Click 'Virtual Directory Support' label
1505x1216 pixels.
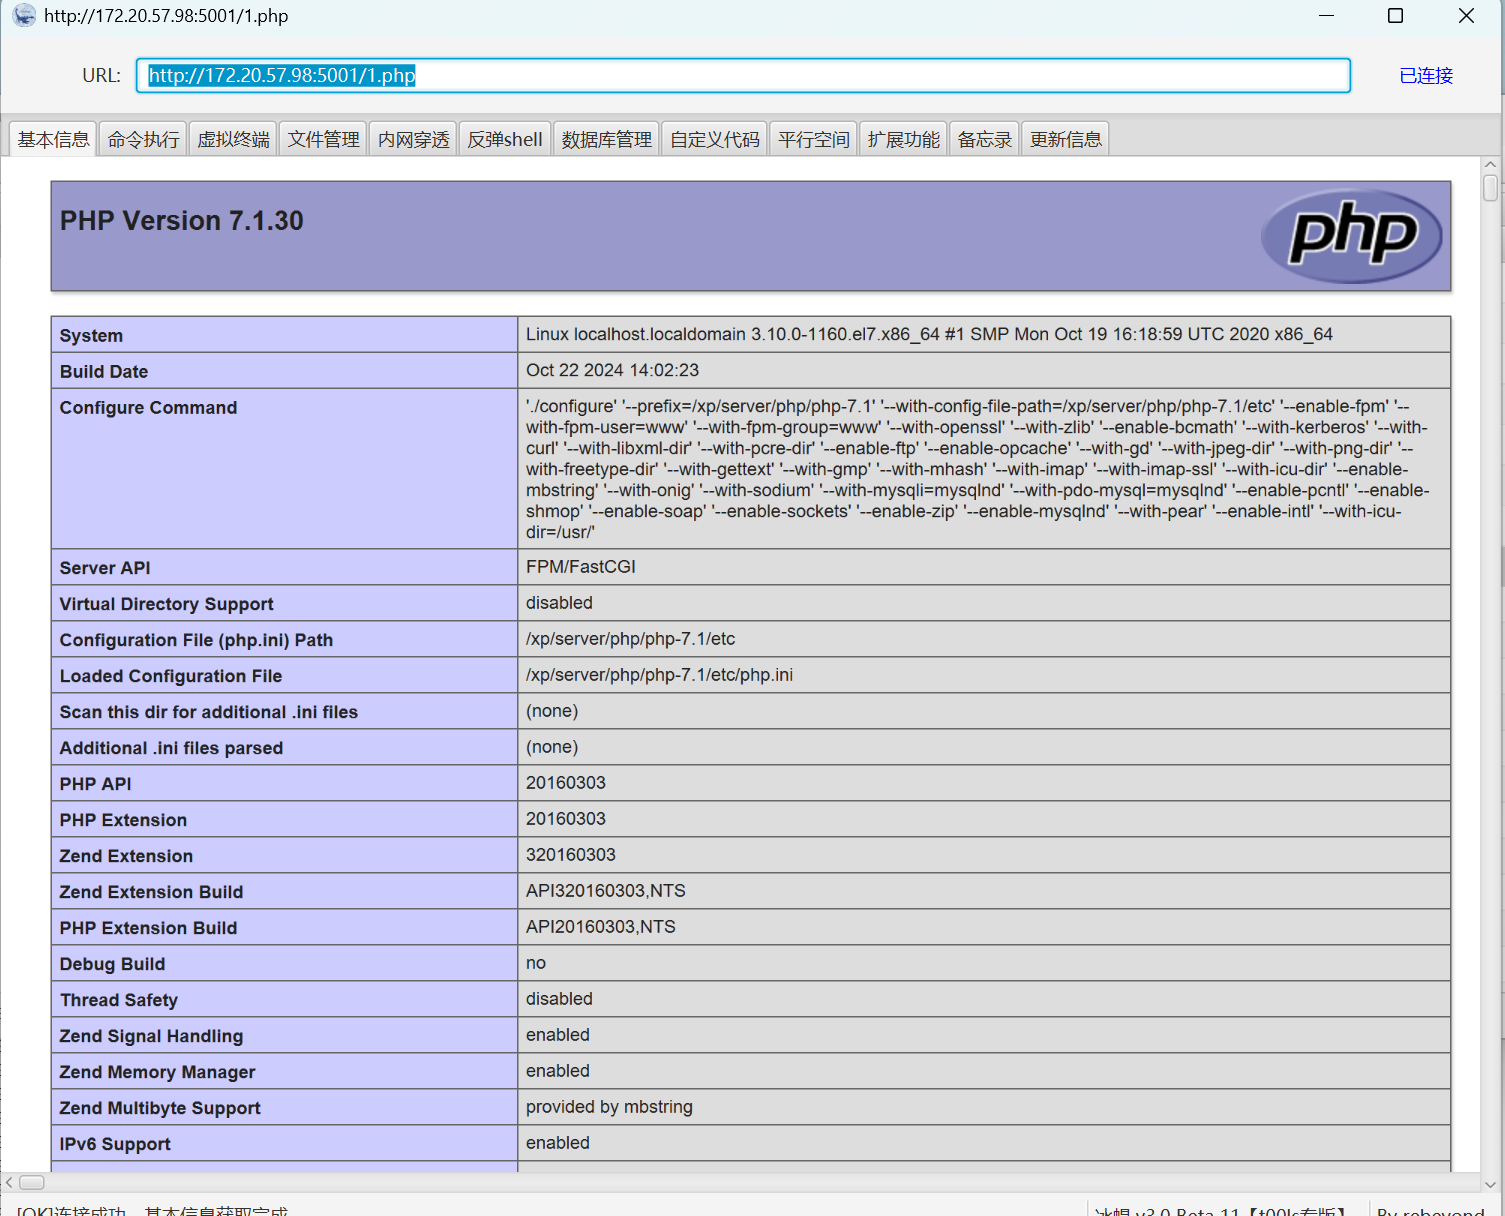coord(166,604)
